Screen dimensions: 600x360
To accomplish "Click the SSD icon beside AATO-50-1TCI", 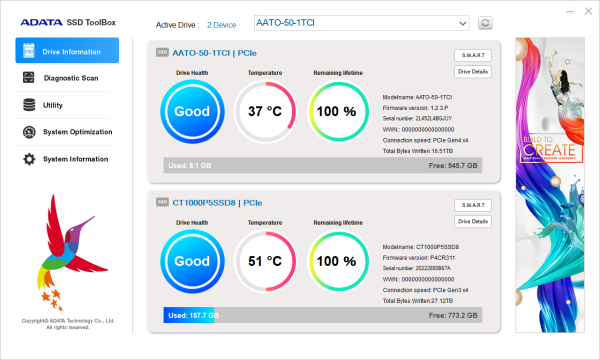I will [162, 52].
